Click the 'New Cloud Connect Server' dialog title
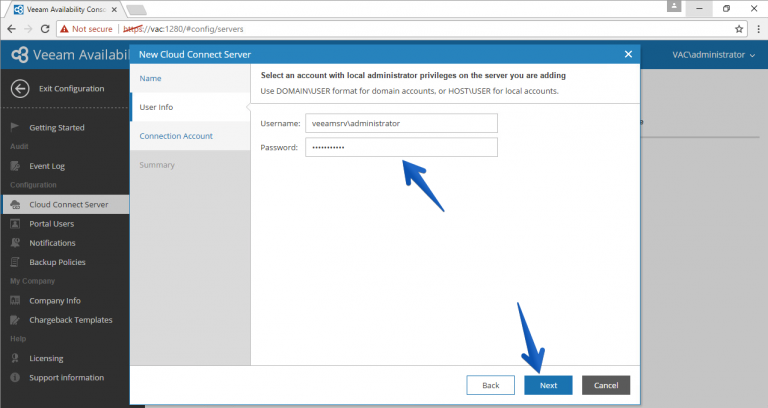Image resolution: width=768 pixels, height=408 pixels. (x=195, y=54)
